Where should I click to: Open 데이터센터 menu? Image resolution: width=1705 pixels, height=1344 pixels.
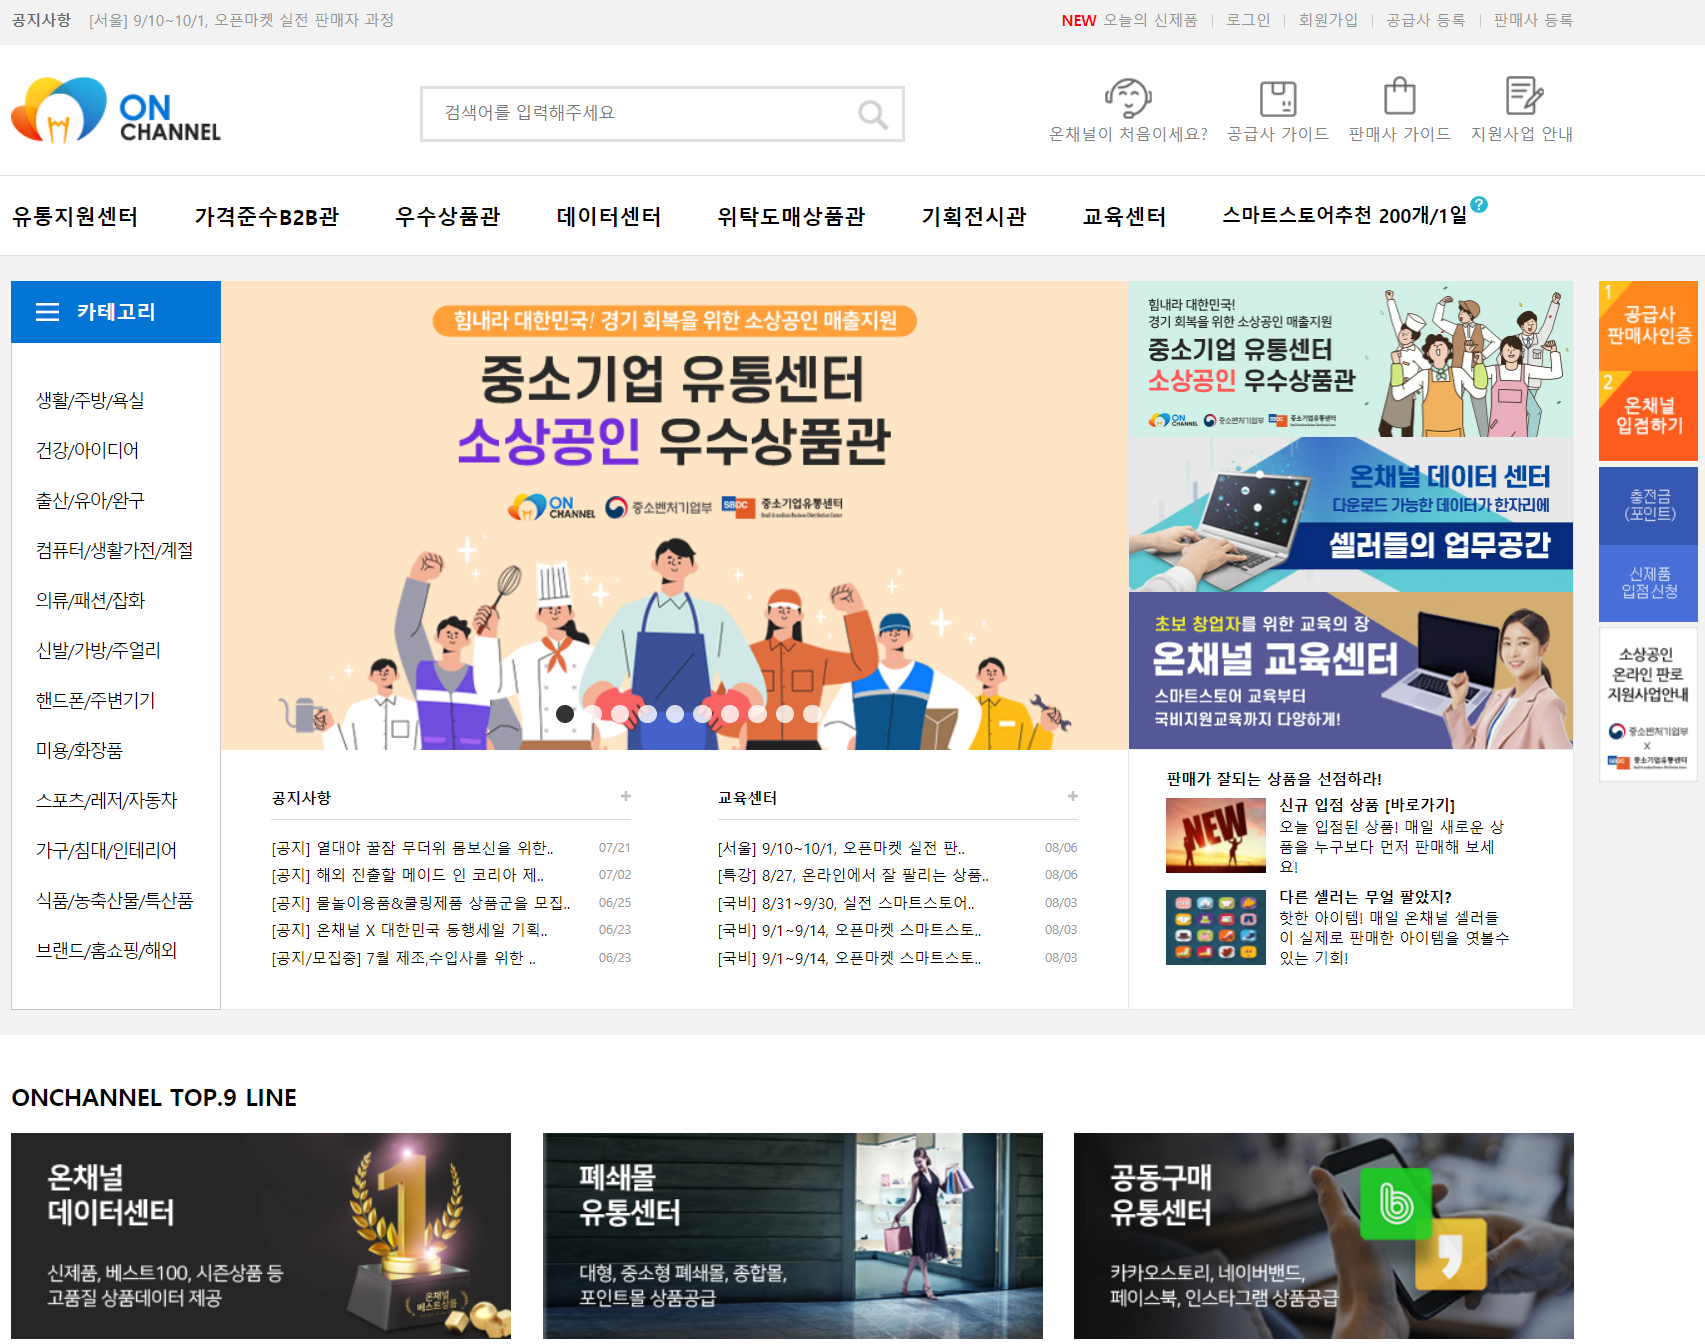(x=608, y=216)
